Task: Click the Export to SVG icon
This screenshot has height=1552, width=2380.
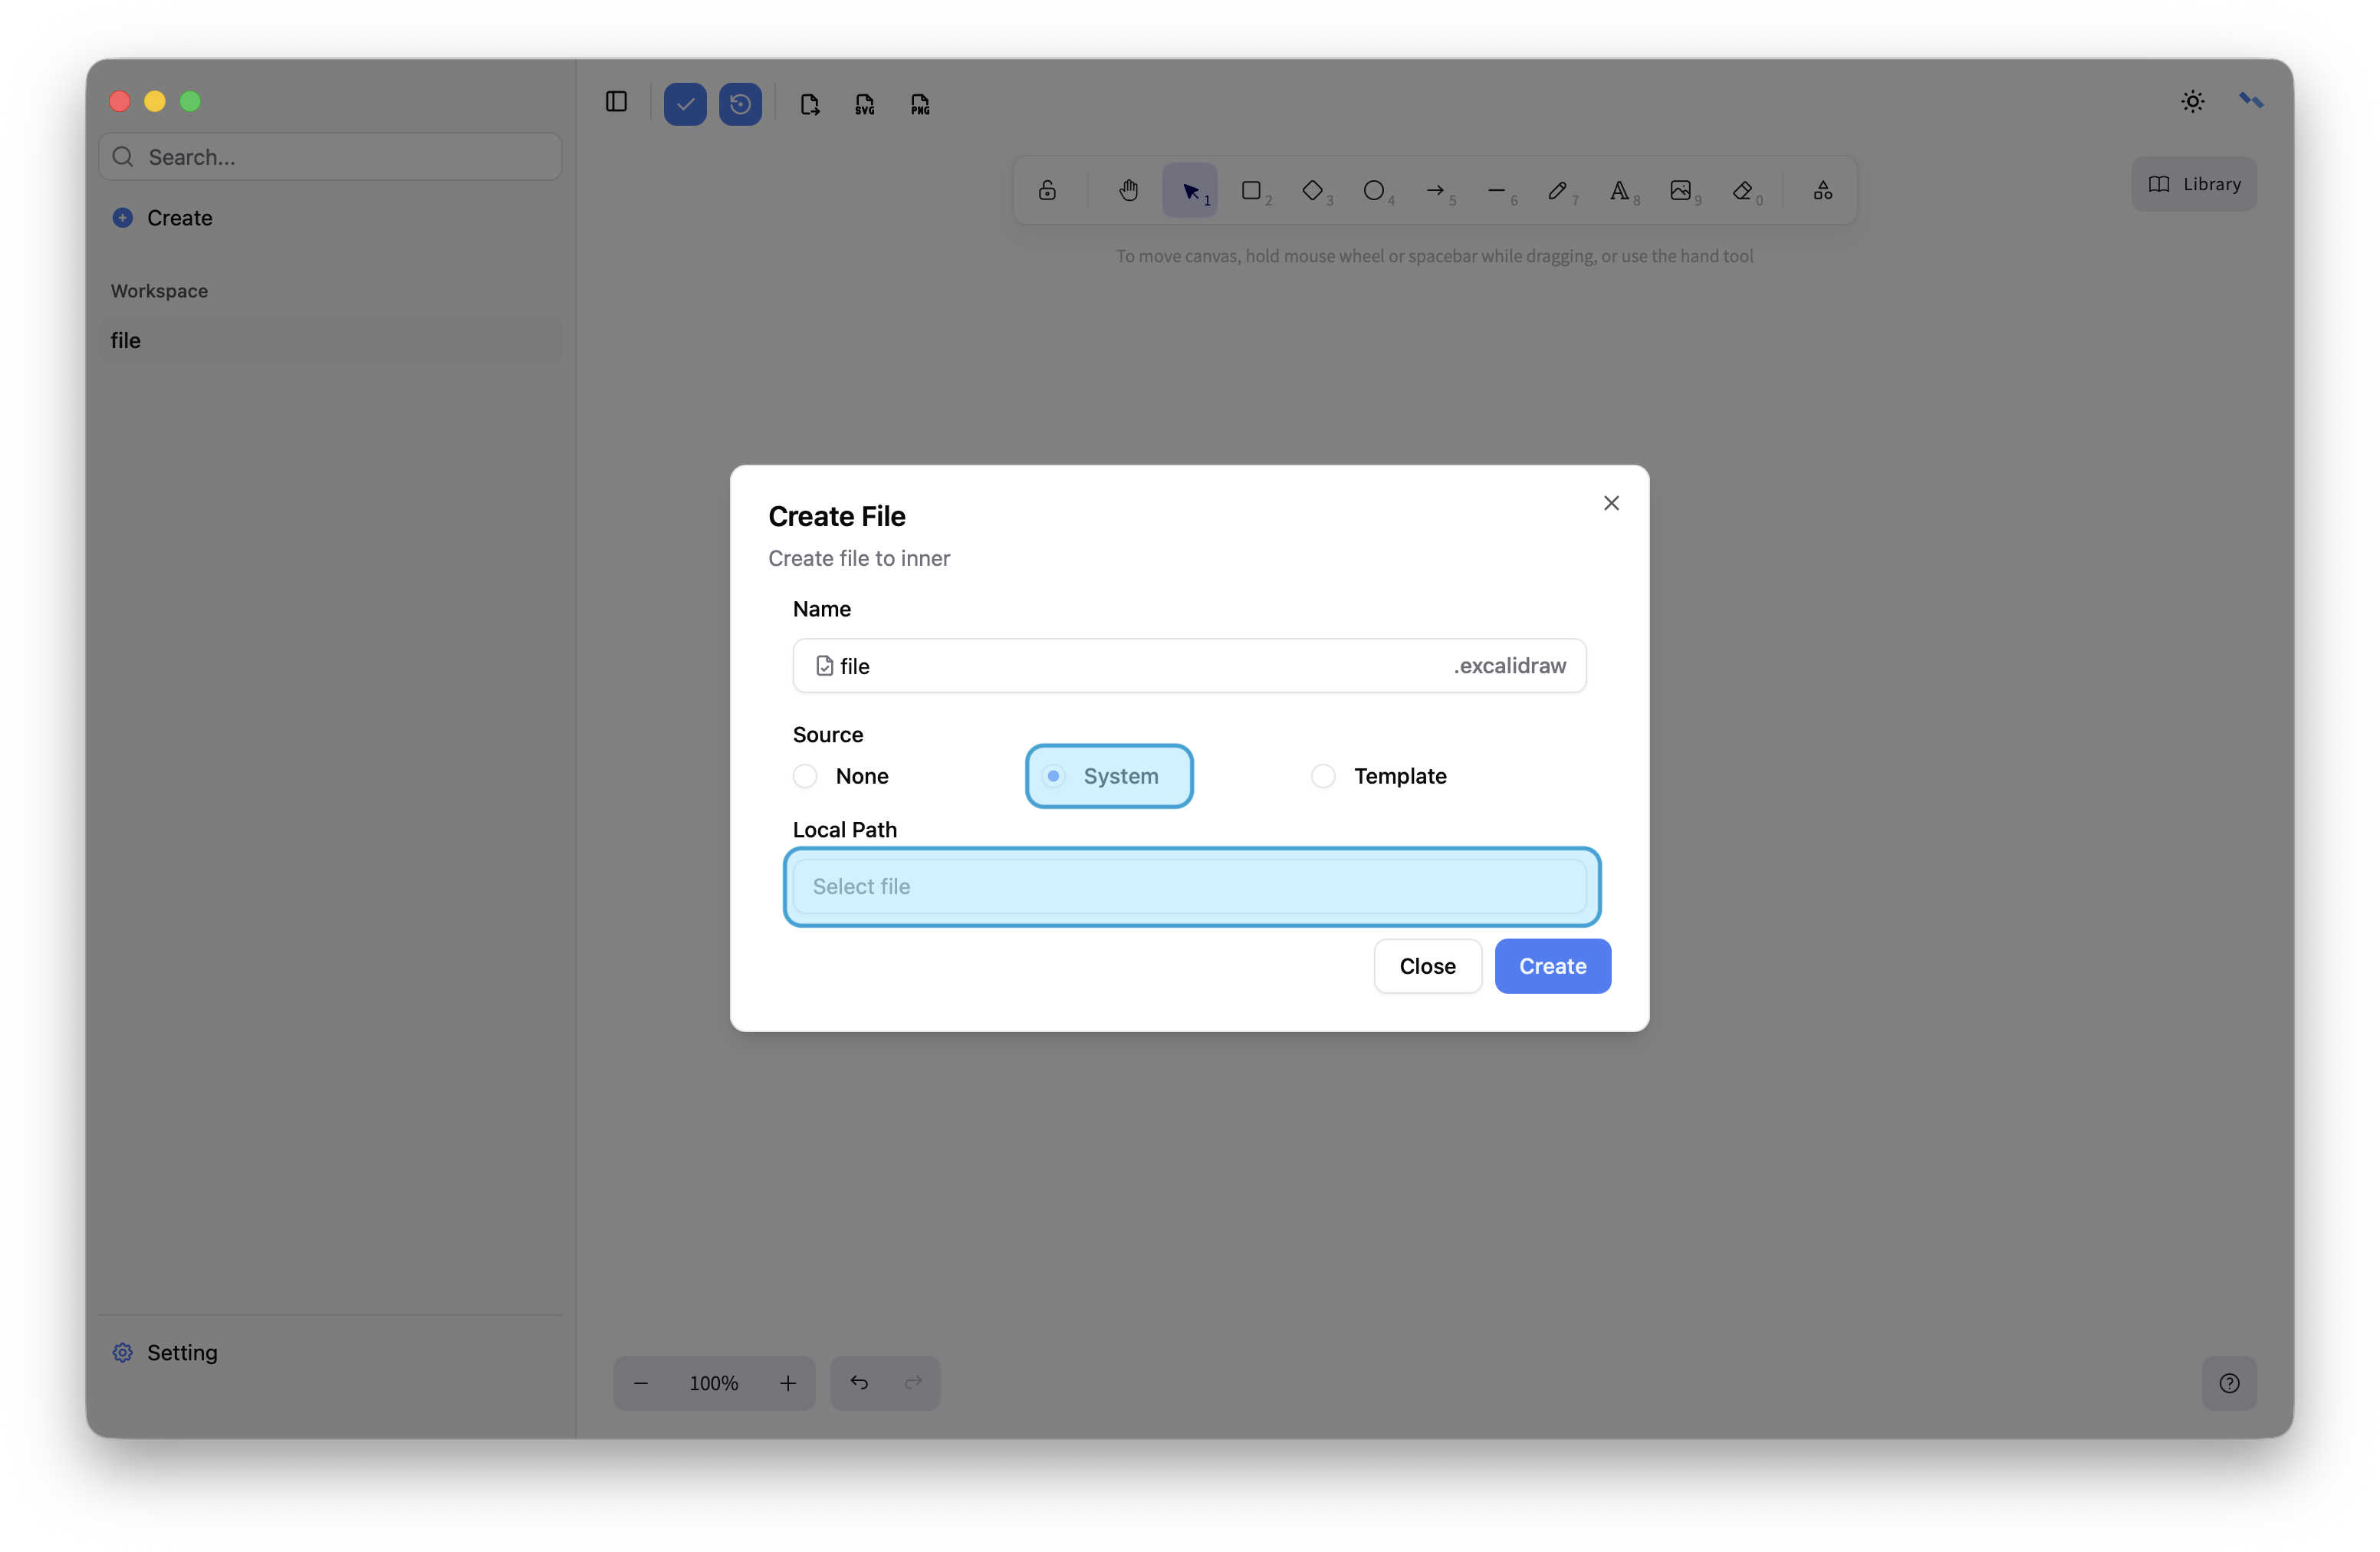Action: point(865,104)
